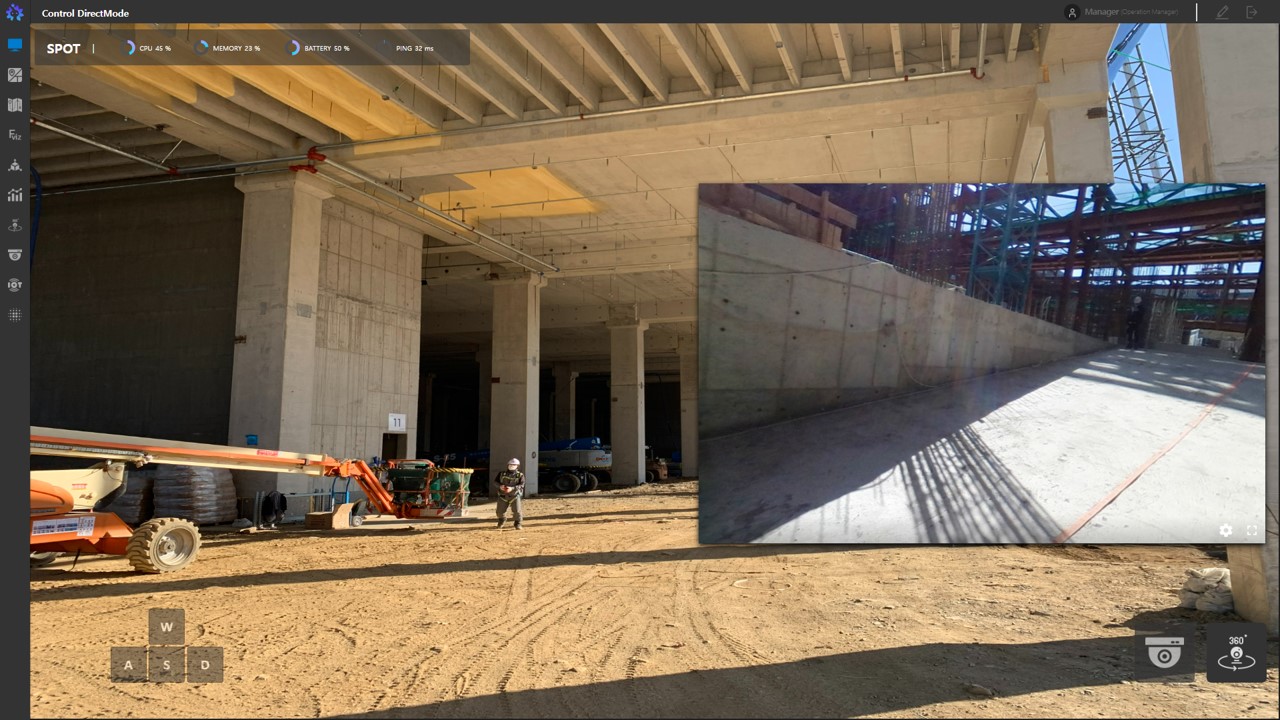
Task: Click the W forward key button
Action: tap(167, 627)
